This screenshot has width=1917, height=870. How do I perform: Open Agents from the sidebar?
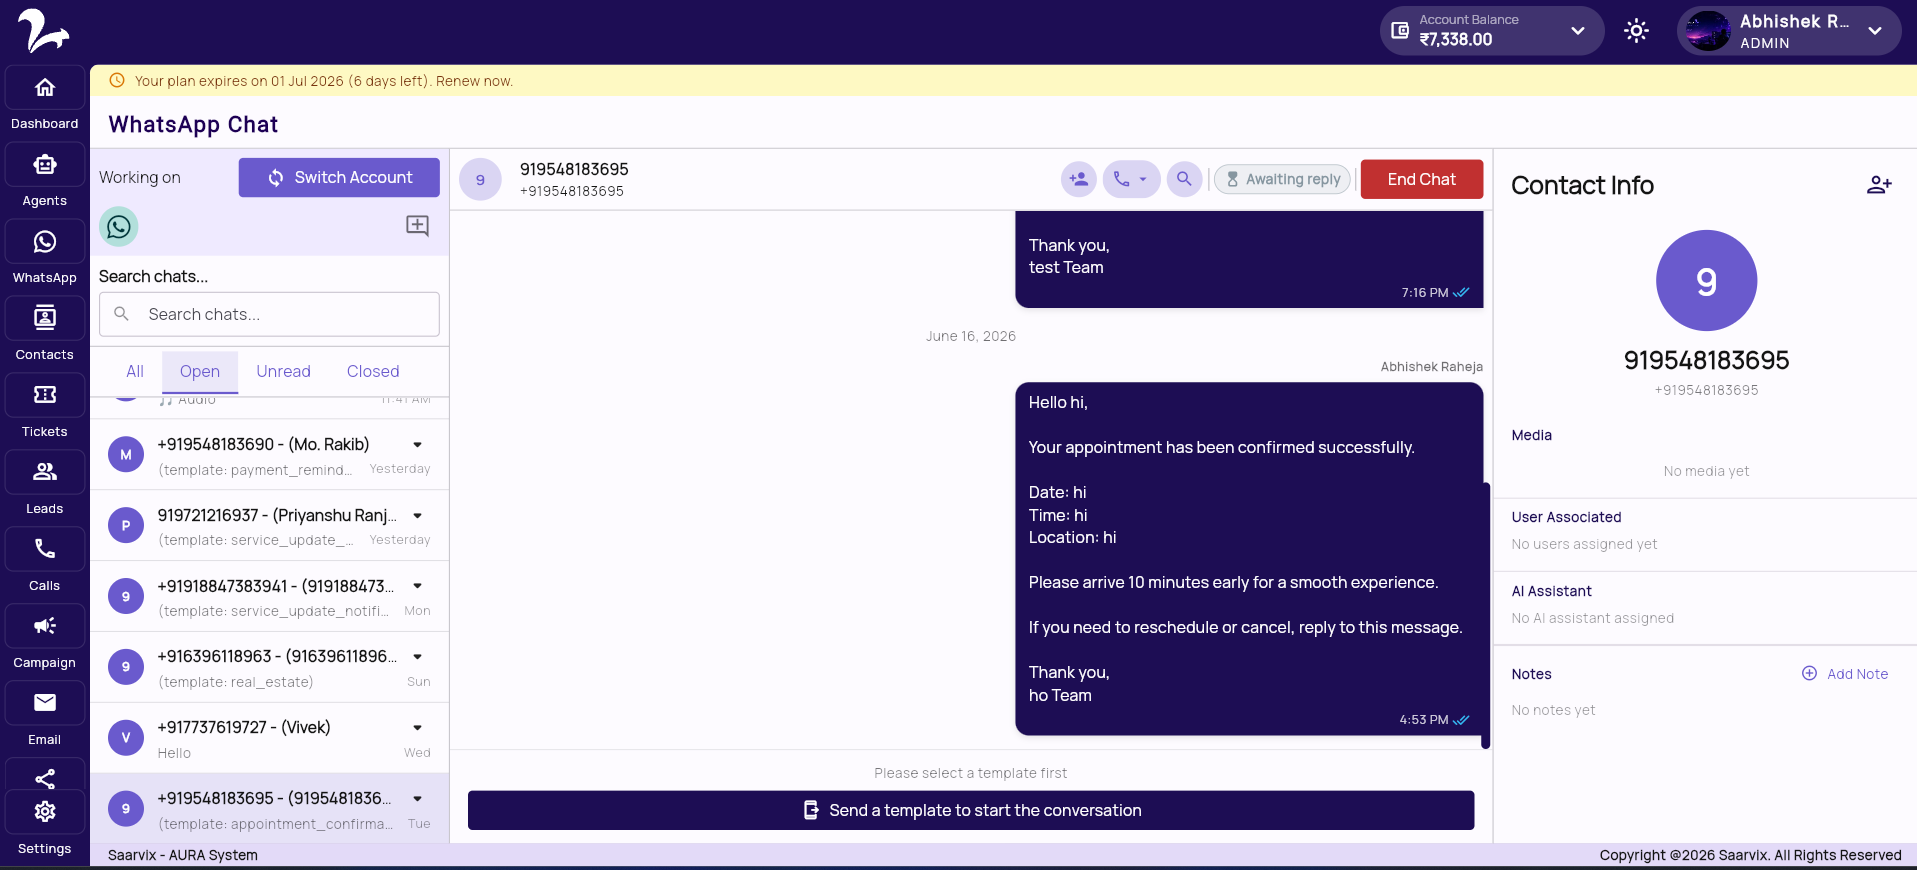pos(45,165)
